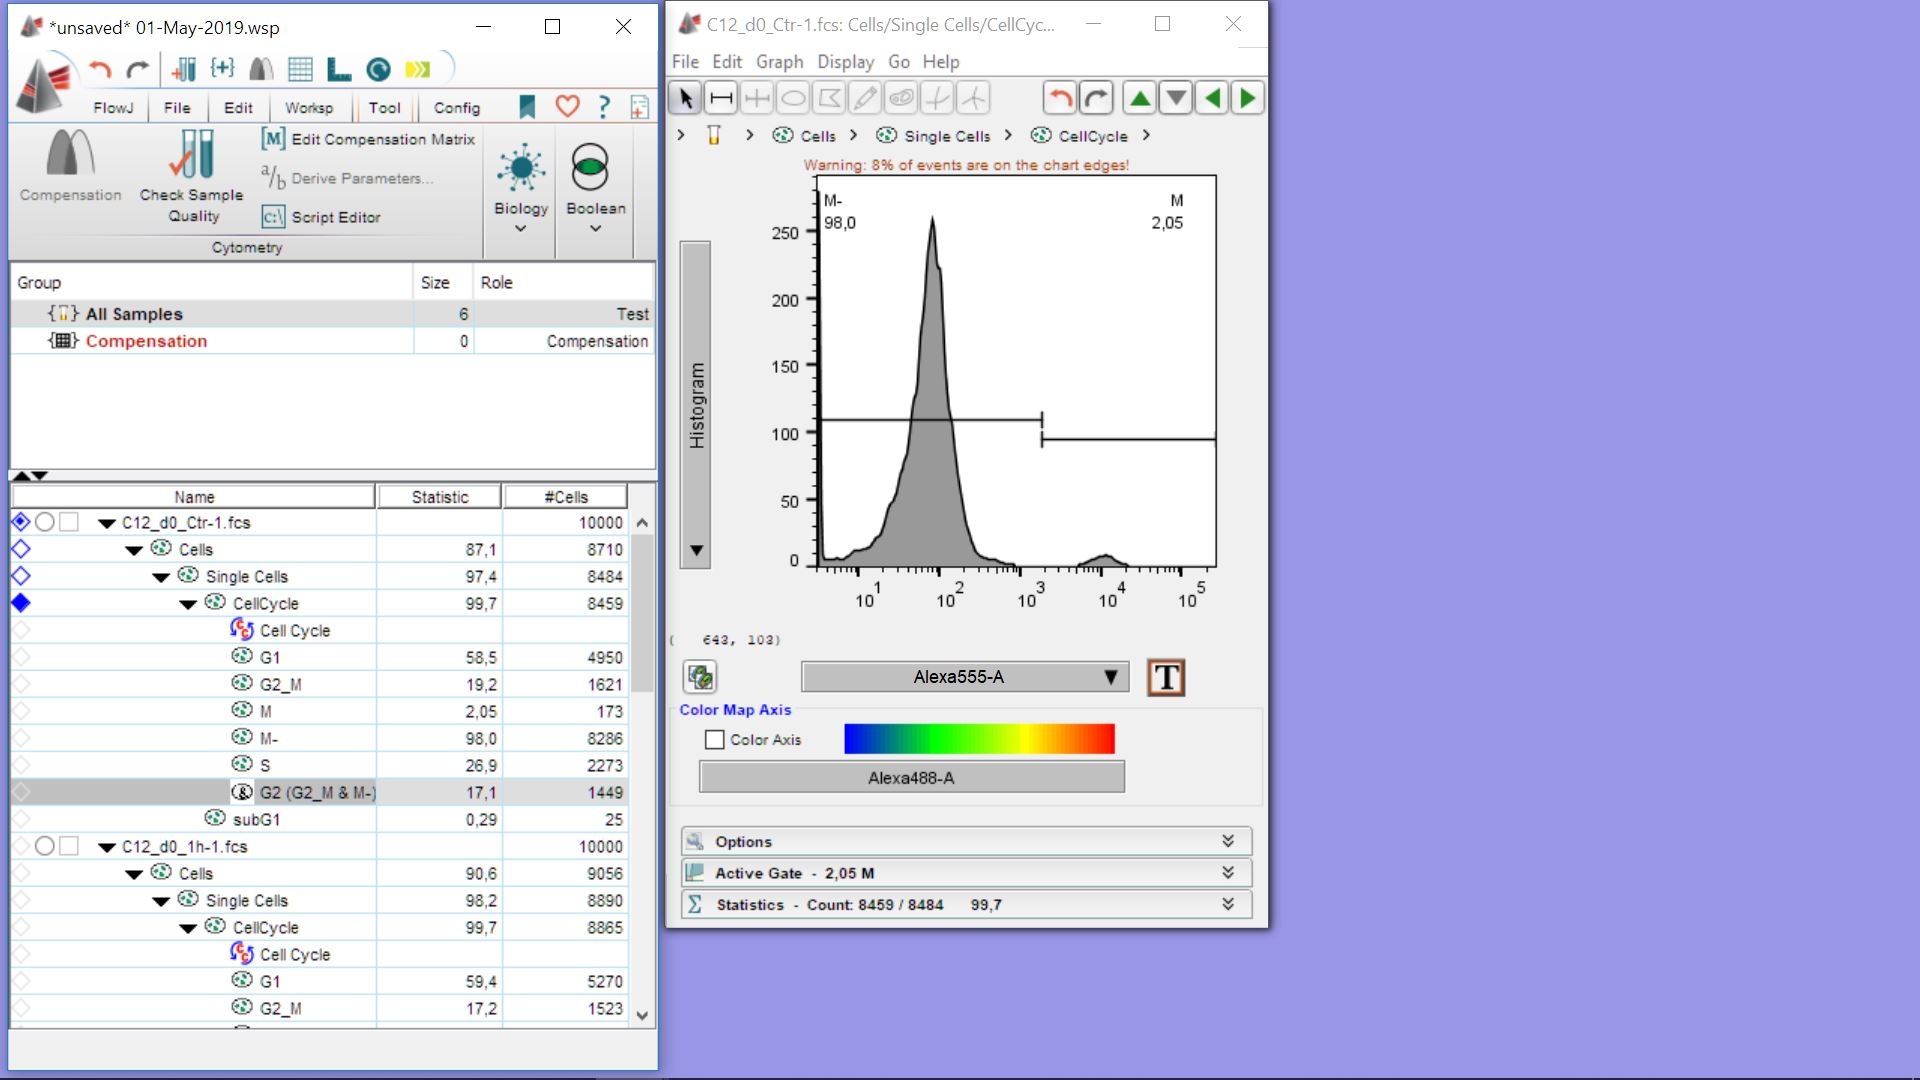This screenshot has height=1080, width=1920.
Task: Check the square box beside C12_d0_Ctr-1.fcs
Action: point(68,522)
